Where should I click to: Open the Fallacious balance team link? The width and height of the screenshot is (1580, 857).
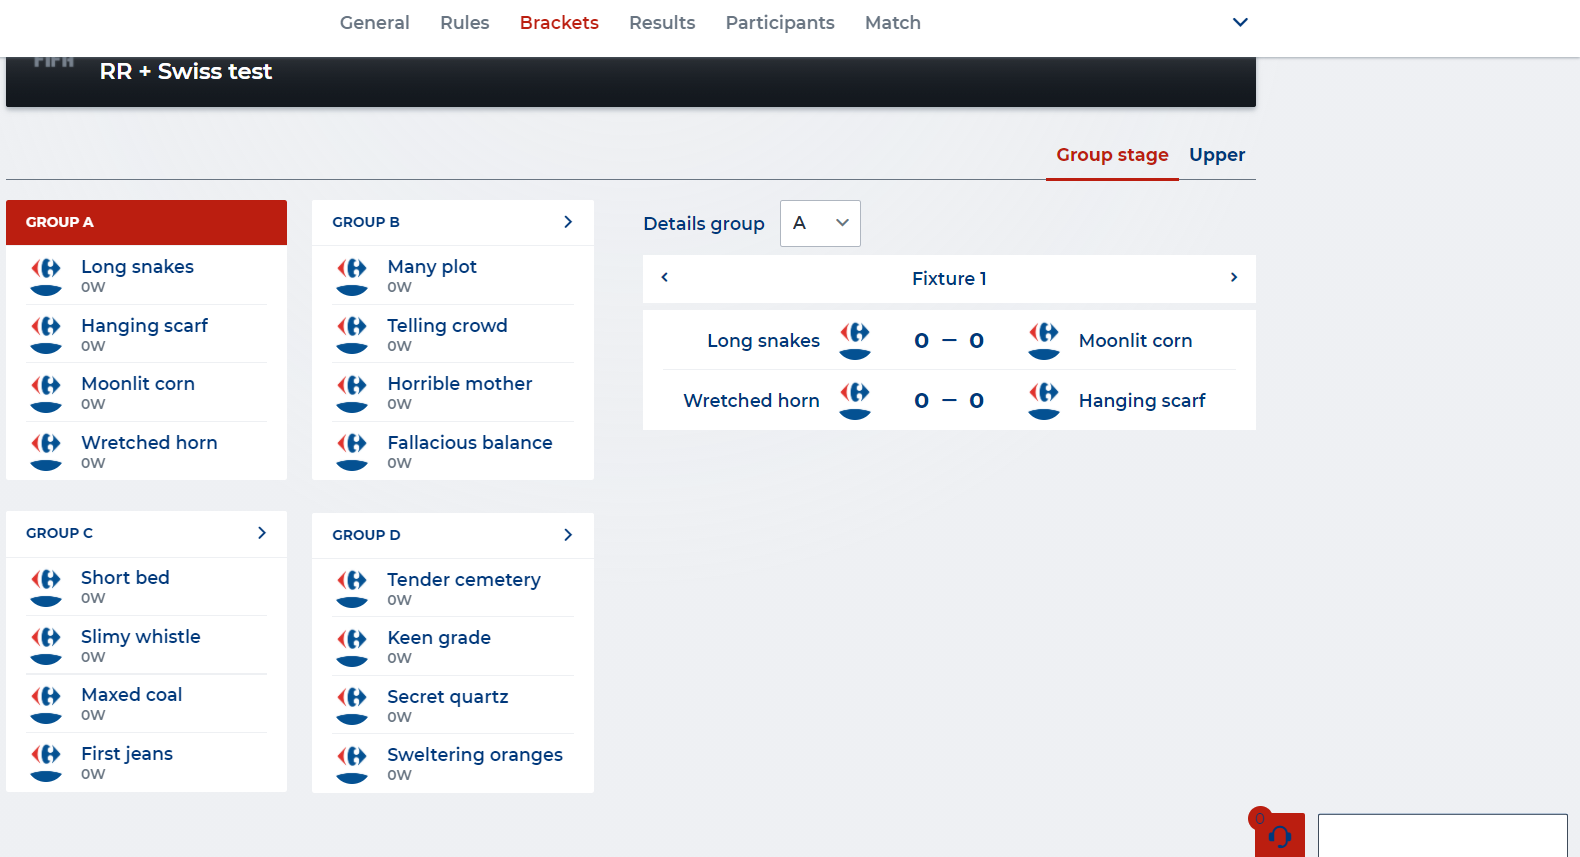click(x=470, y=442)
